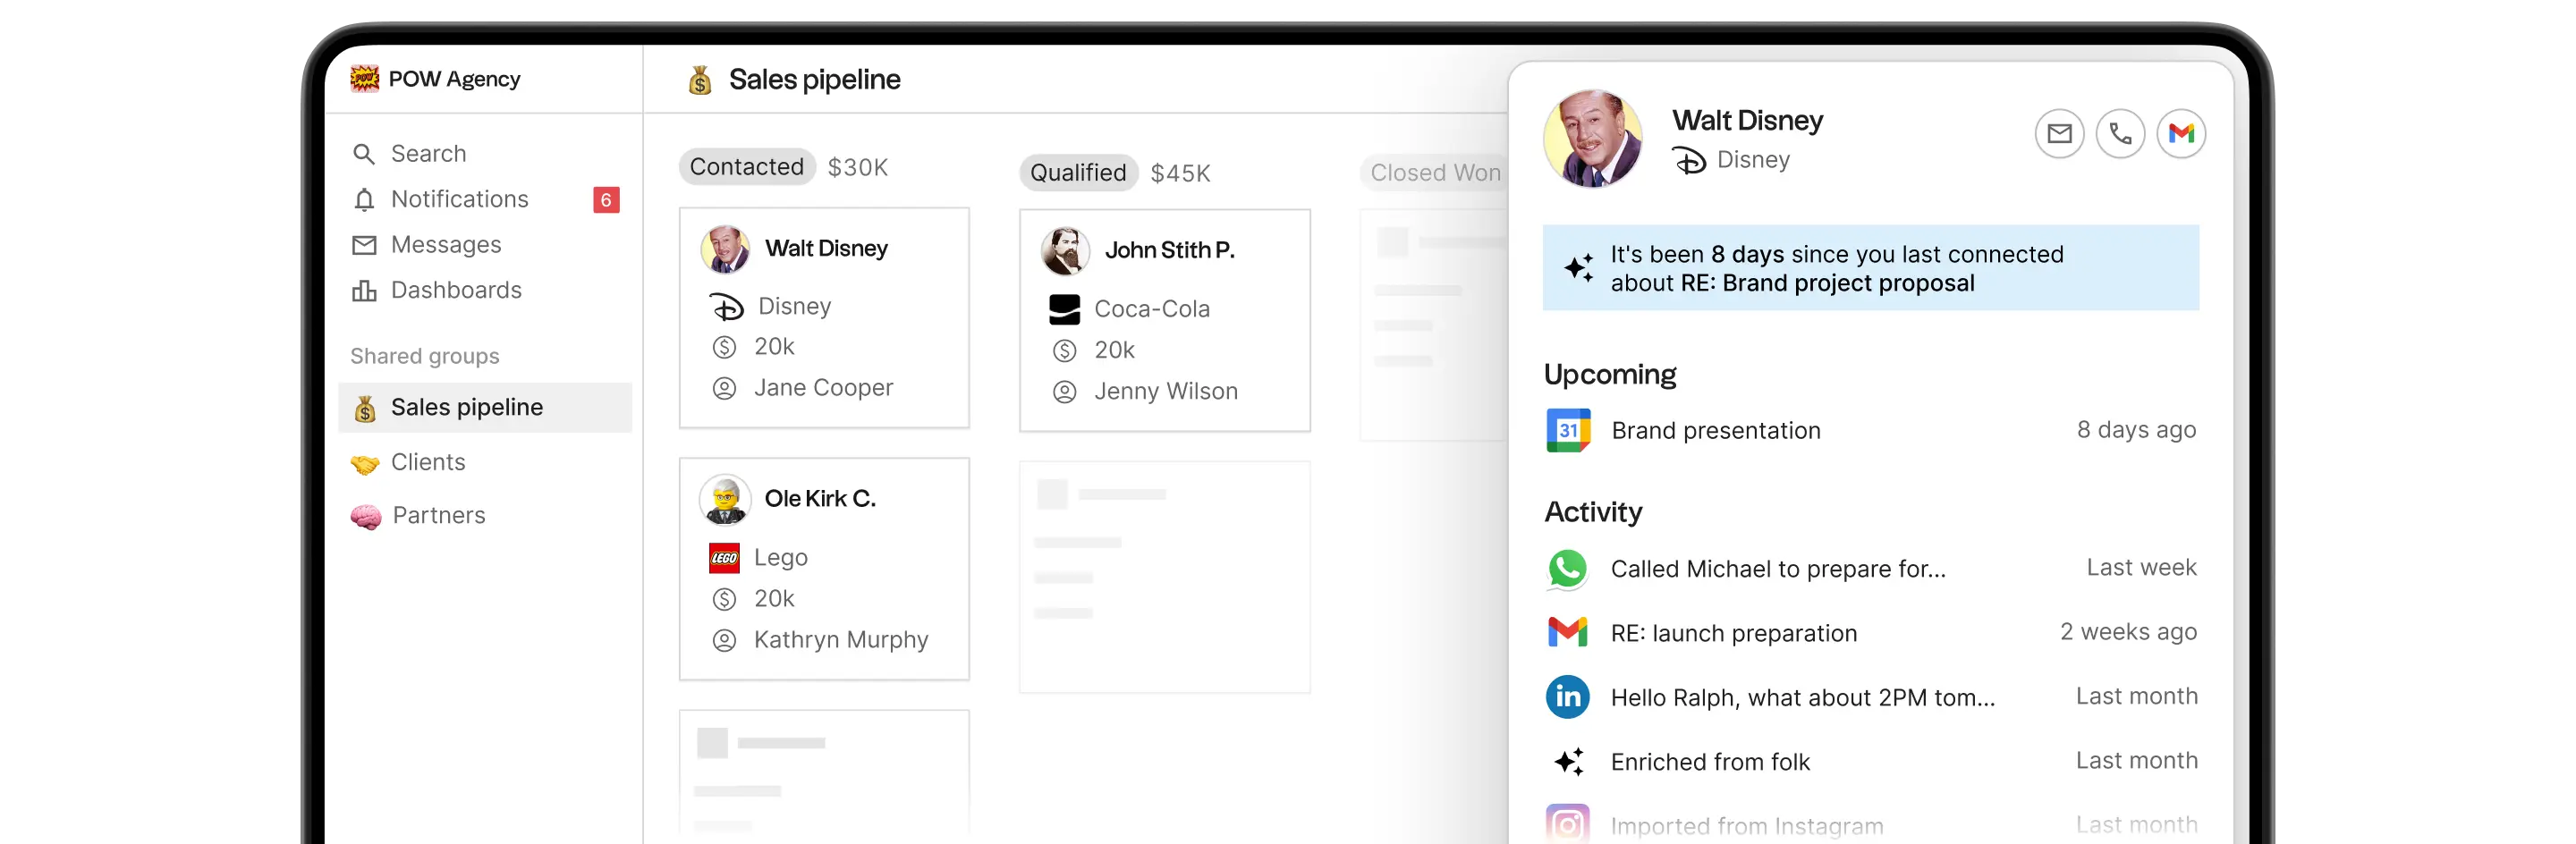Click the LinkedIn icon in Activity list

[1568, 697]
